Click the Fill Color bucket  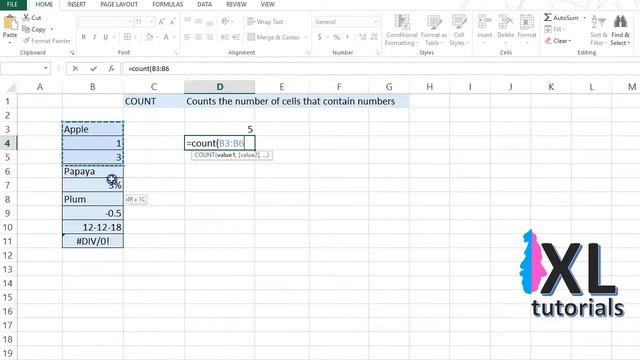click(149, 37)
